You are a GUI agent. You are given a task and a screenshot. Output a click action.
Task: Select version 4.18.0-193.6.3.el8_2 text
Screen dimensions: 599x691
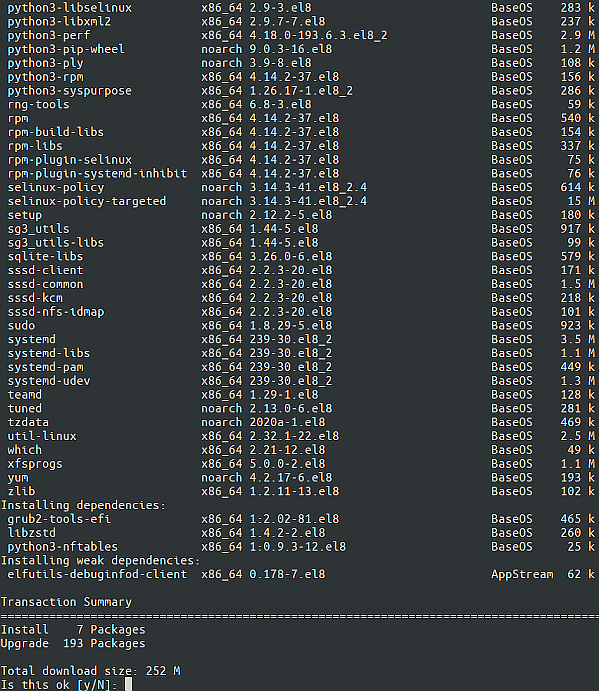point(318,35)
